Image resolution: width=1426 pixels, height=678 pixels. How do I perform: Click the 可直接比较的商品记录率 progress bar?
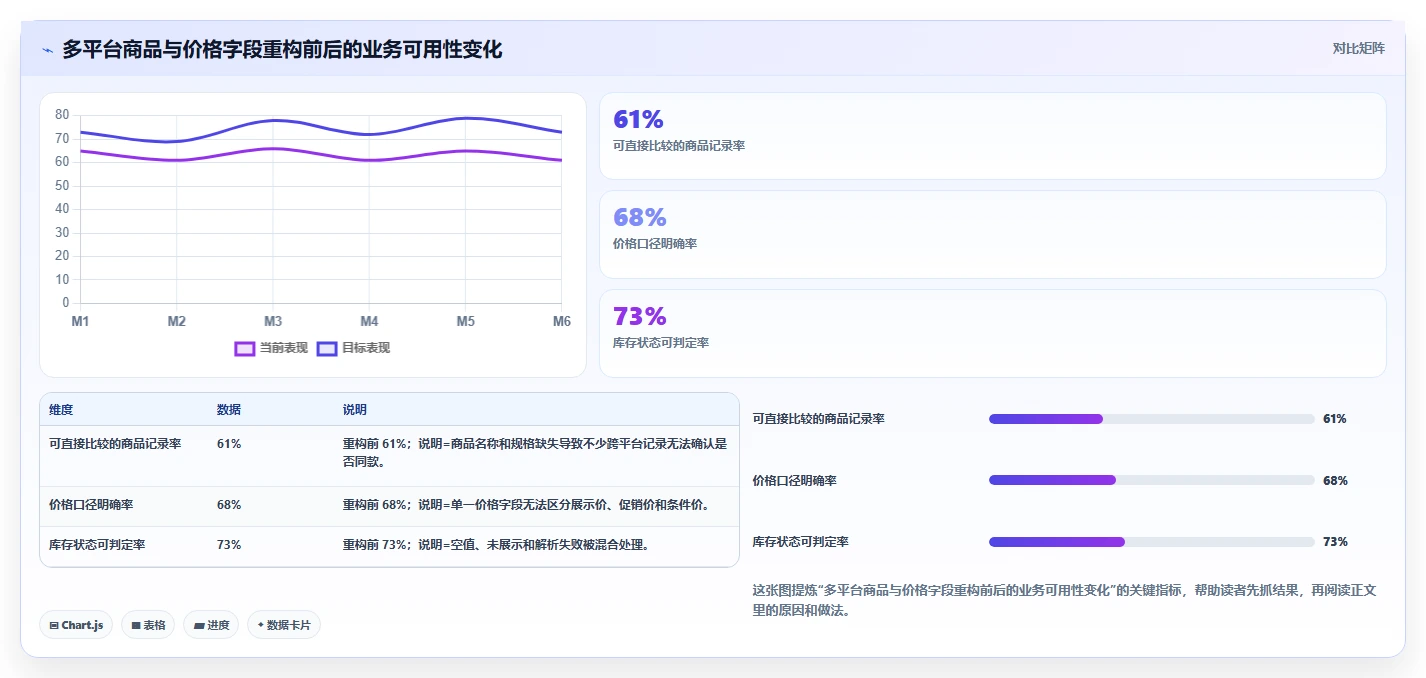pyautogui.click(x=1151, y=419)
